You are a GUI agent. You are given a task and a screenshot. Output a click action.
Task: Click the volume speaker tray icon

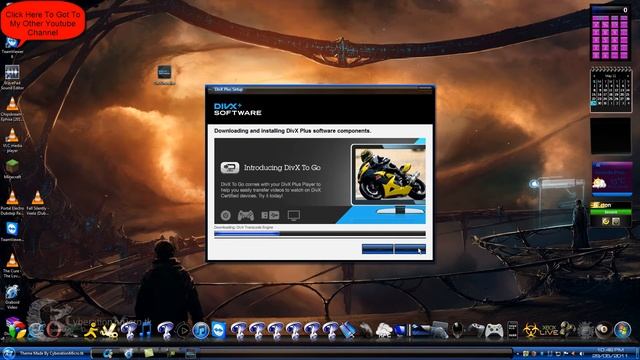pos(582,353)
